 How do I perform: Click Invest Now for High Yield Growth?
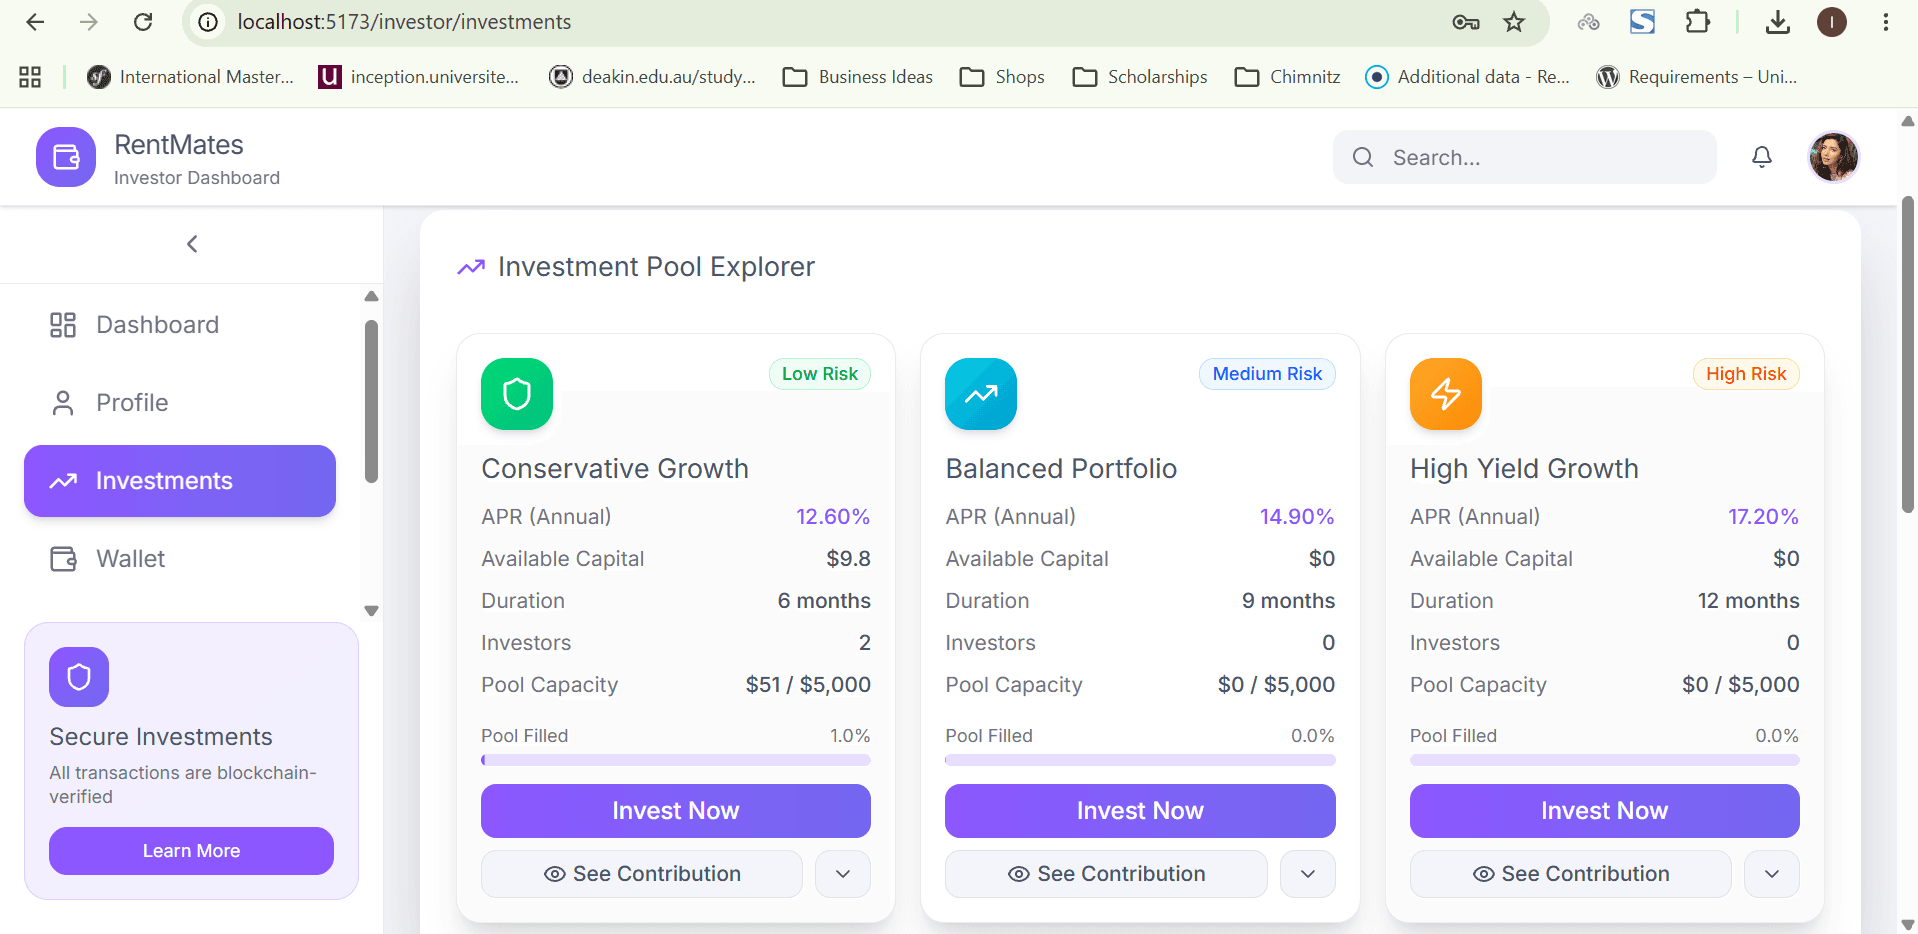coord(1605,811)
